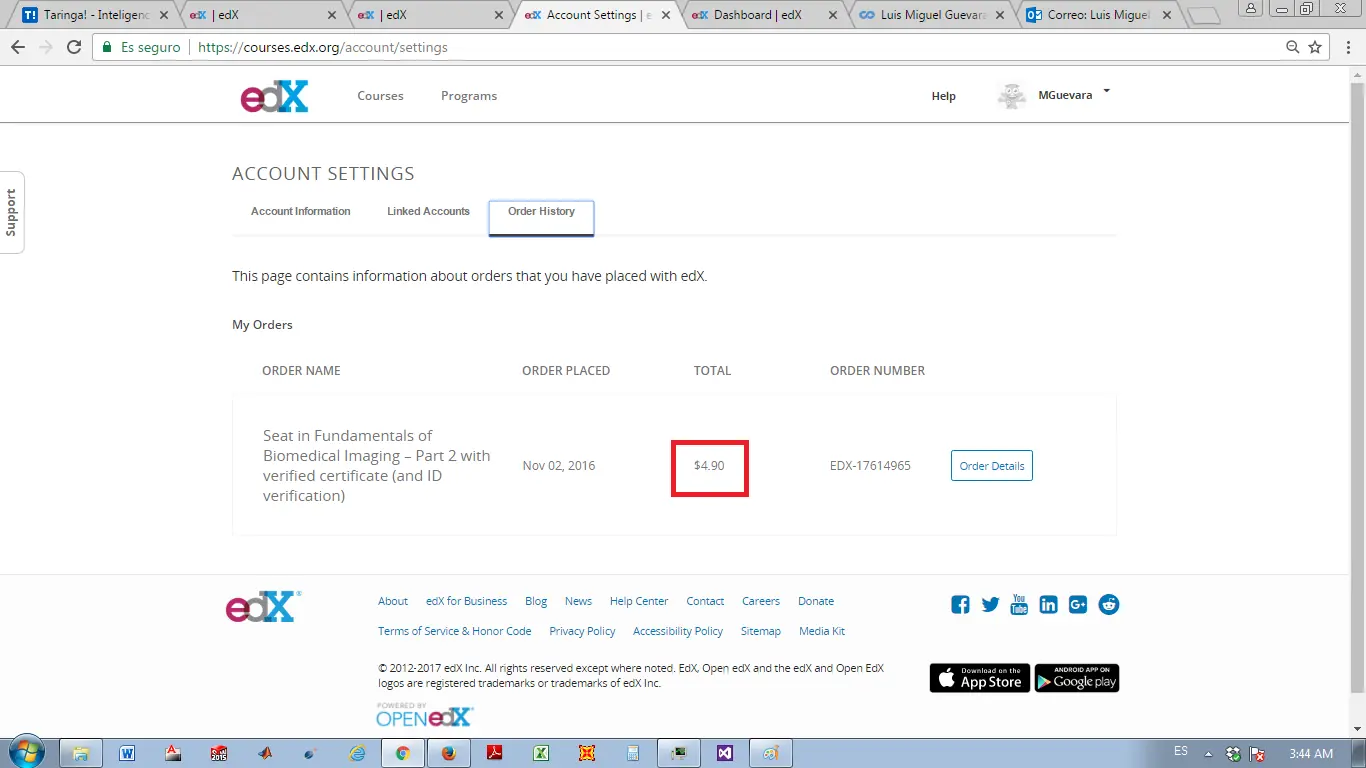Click the ES language indicator in taskbar
Image resolution: width=1366 pixels, height=768 pixels.
pos(1181,751)
